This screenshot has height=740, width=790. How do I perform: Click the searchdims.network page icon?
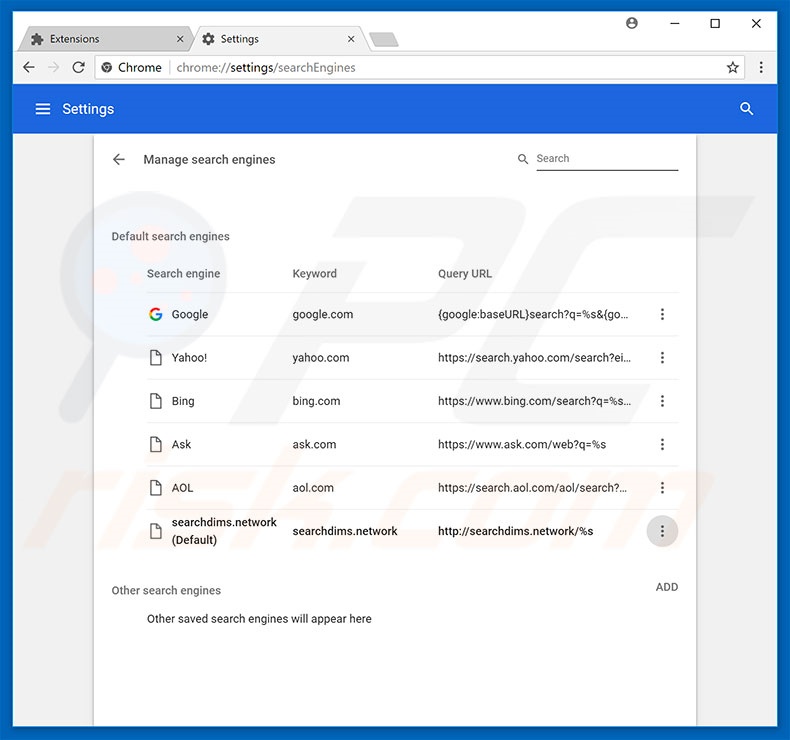coord(156,531)
